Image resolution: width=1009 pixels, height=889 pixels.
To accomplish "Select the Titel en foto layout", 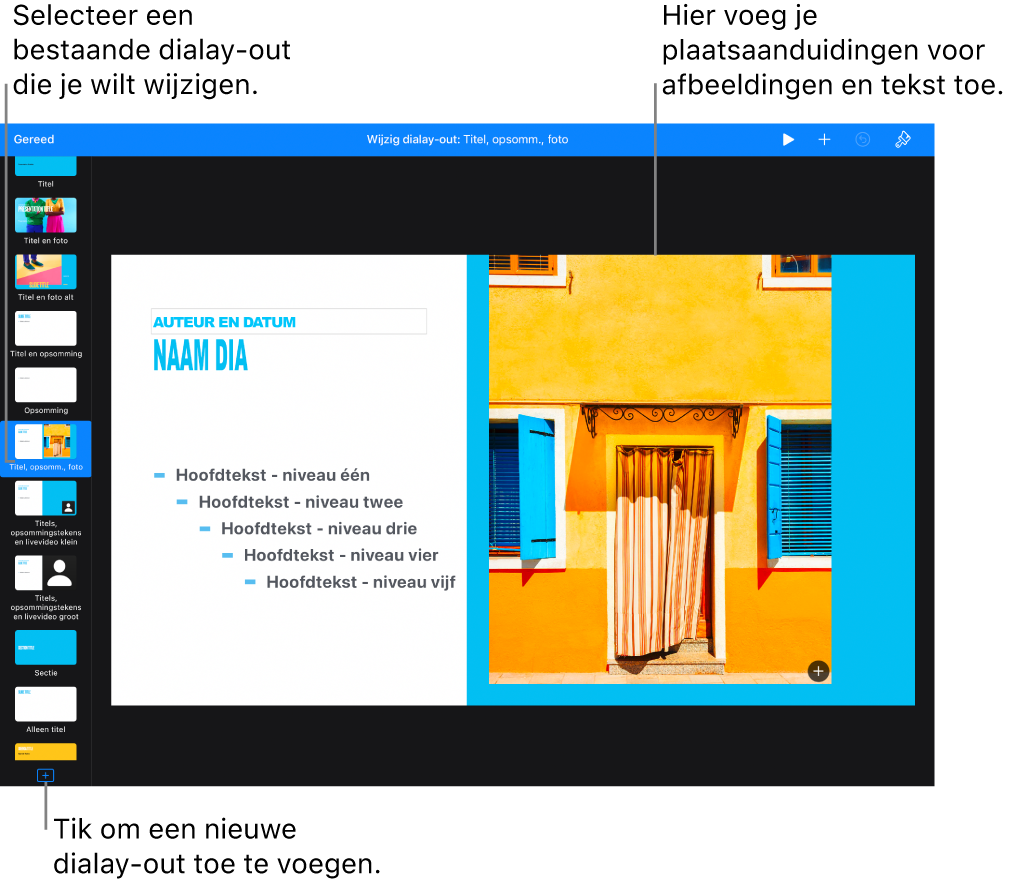I will click(46, 215).
